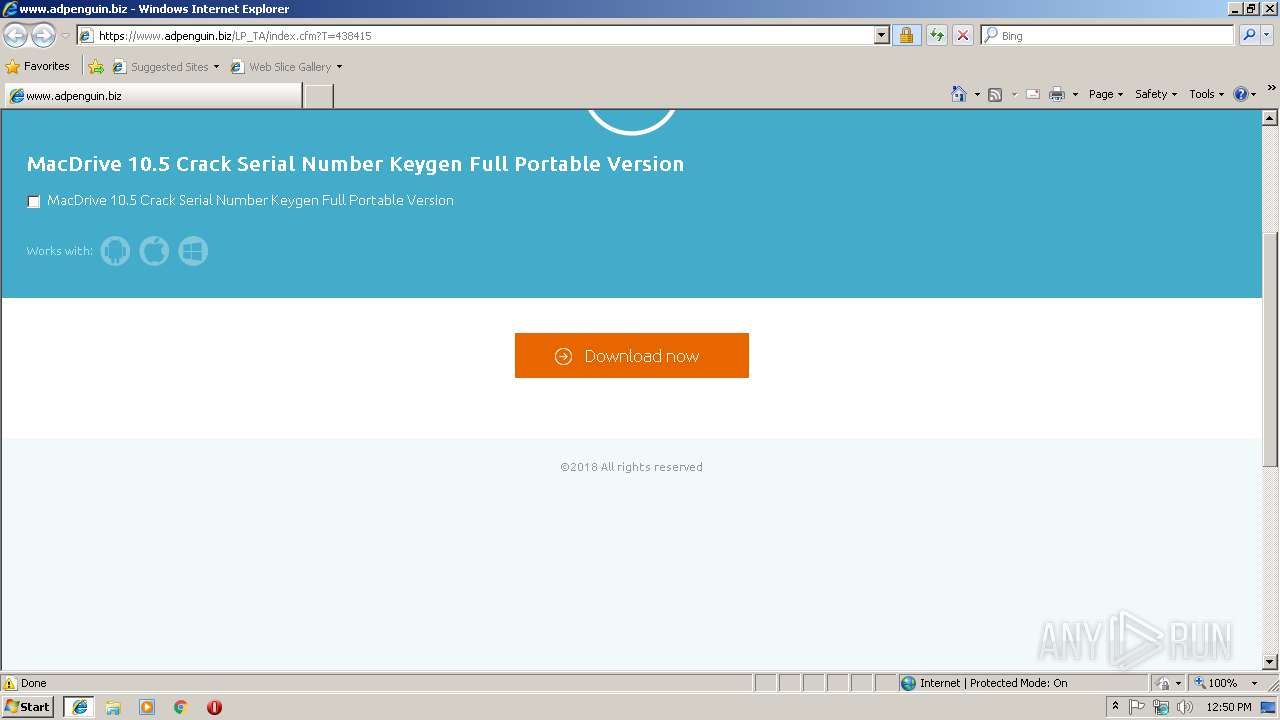Expand the Home button dropdown arrow

[x=977, y=94]
